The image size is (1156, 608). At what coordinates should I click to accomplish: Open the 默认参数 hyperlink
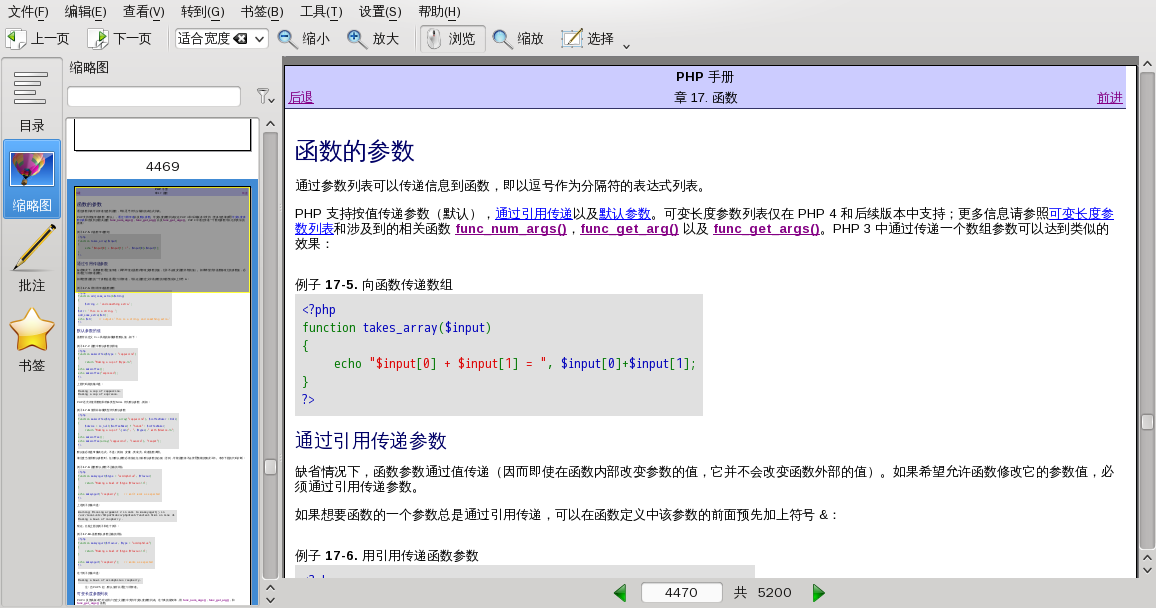tap(624, 214)
